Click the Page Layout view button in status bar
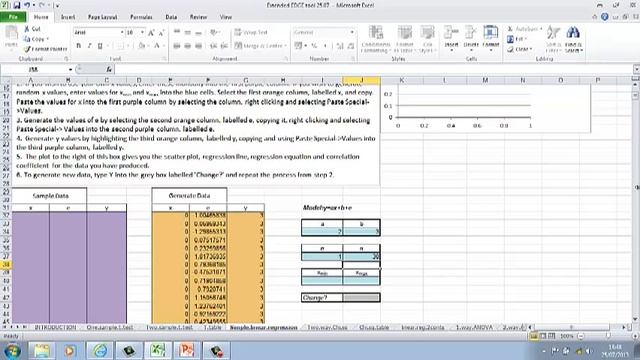The height and width of the screenshot is (360, 640). point(543,336)
